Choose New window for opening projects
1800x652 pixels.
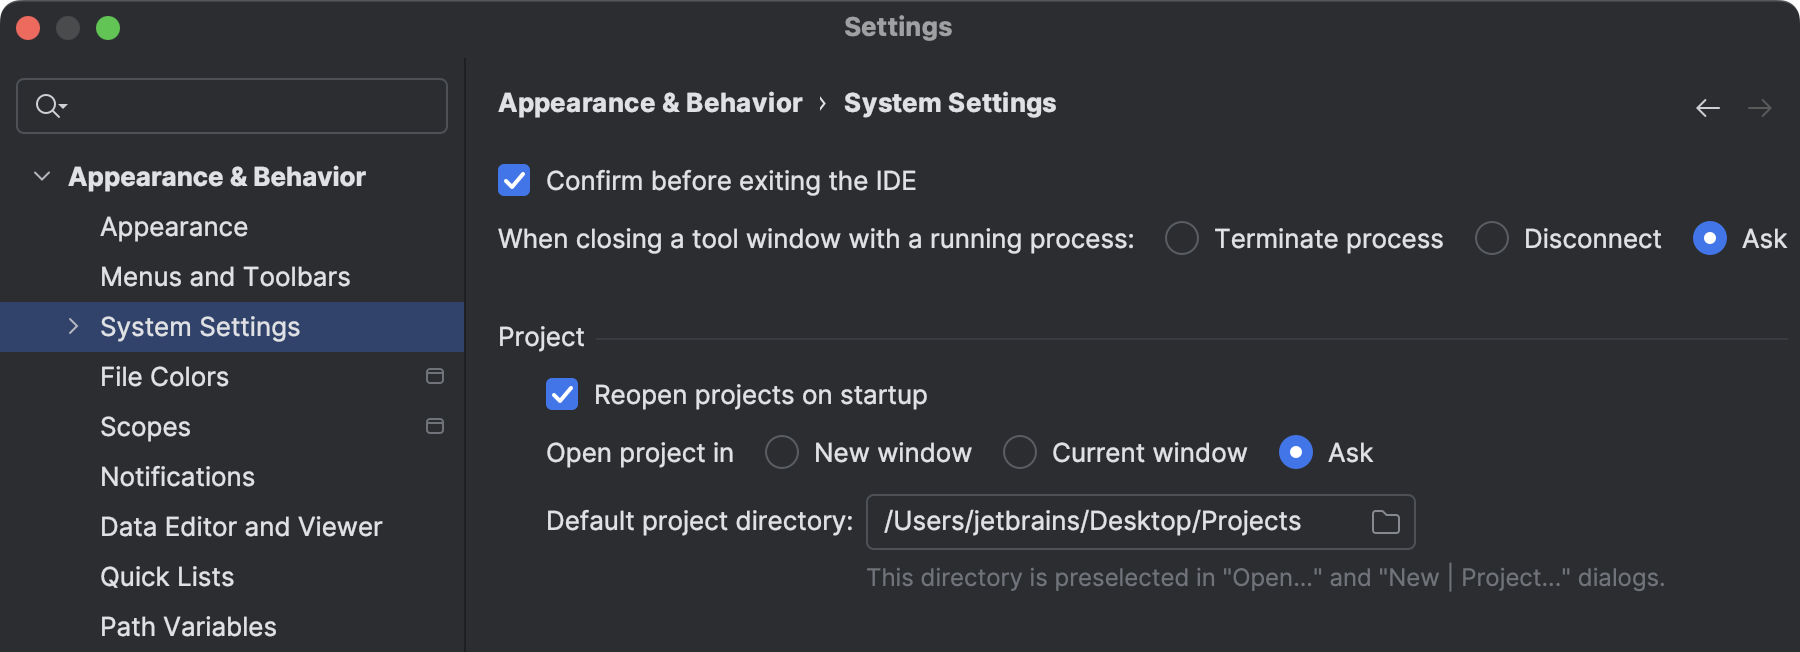[782, 453]
